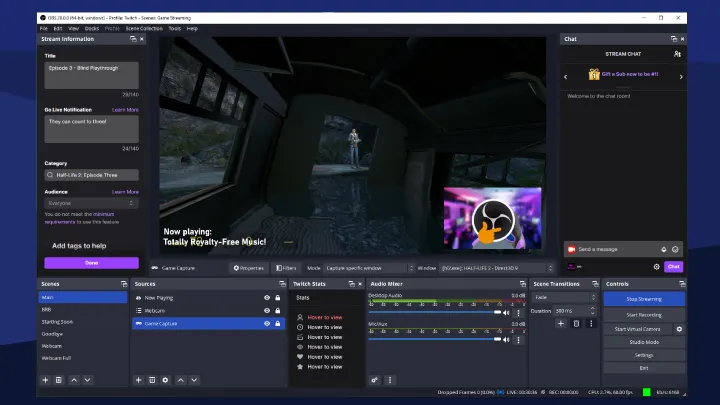Open virtual camera settings gear icon

(x=679, y=329)
